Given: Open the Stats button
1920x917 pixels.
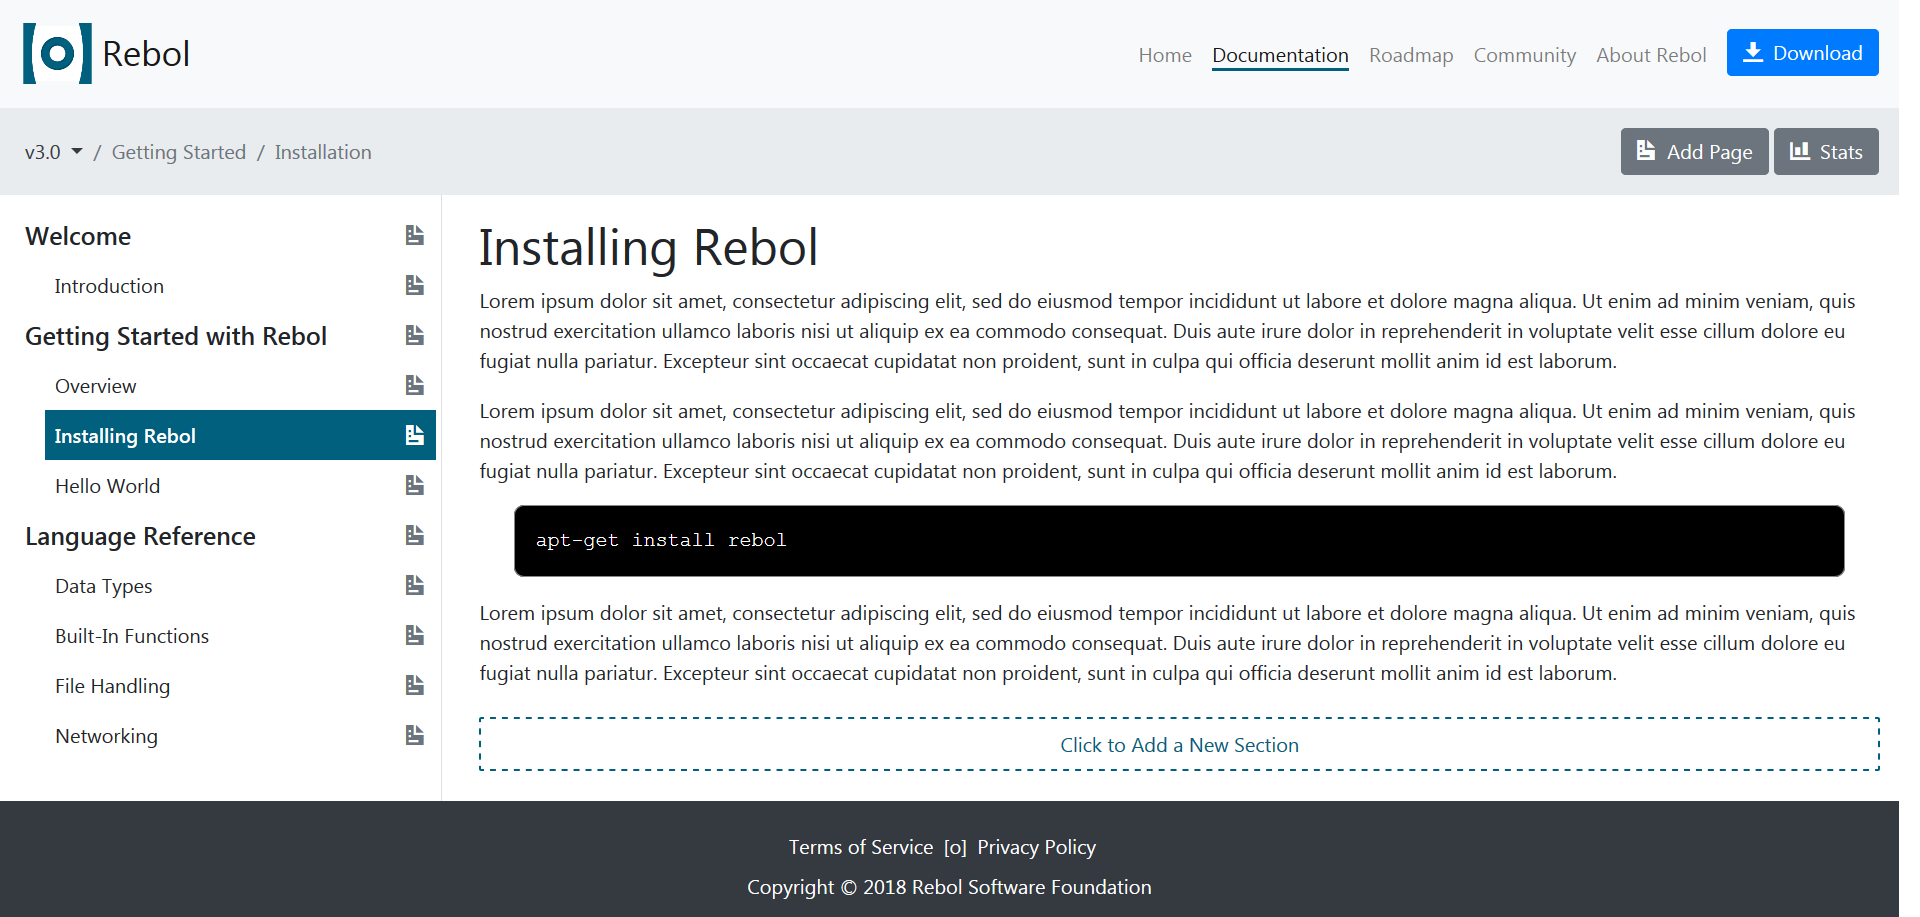Looking at the screenshot, I should [x=1826, y=152].
